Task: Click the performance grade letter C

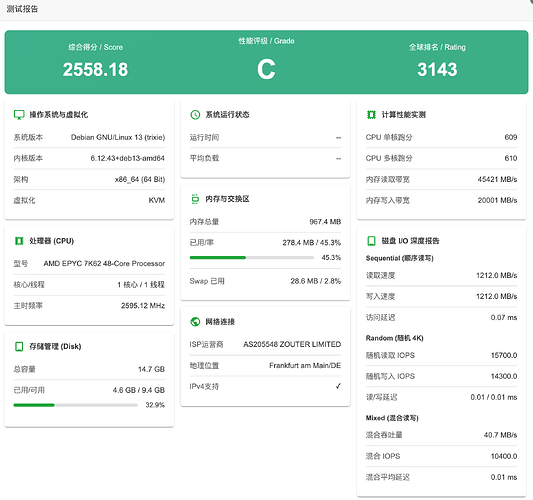Action: coord(266,69)
